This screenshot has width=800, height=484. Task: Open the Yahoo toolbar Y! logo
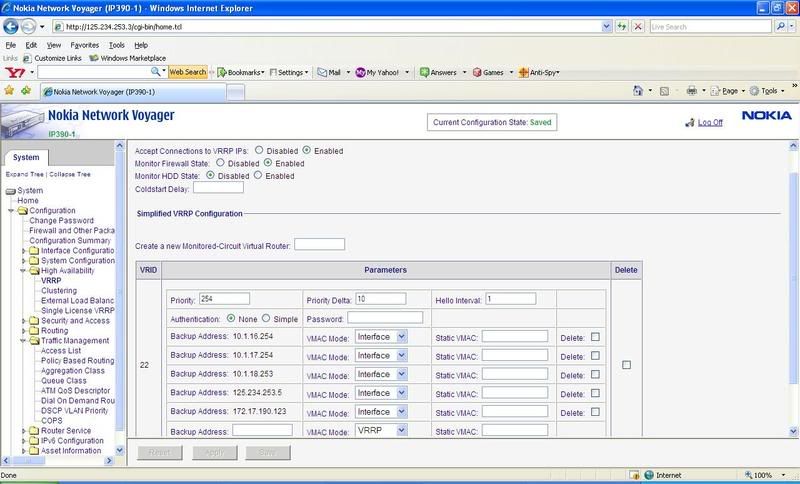(x=15, y=72)
